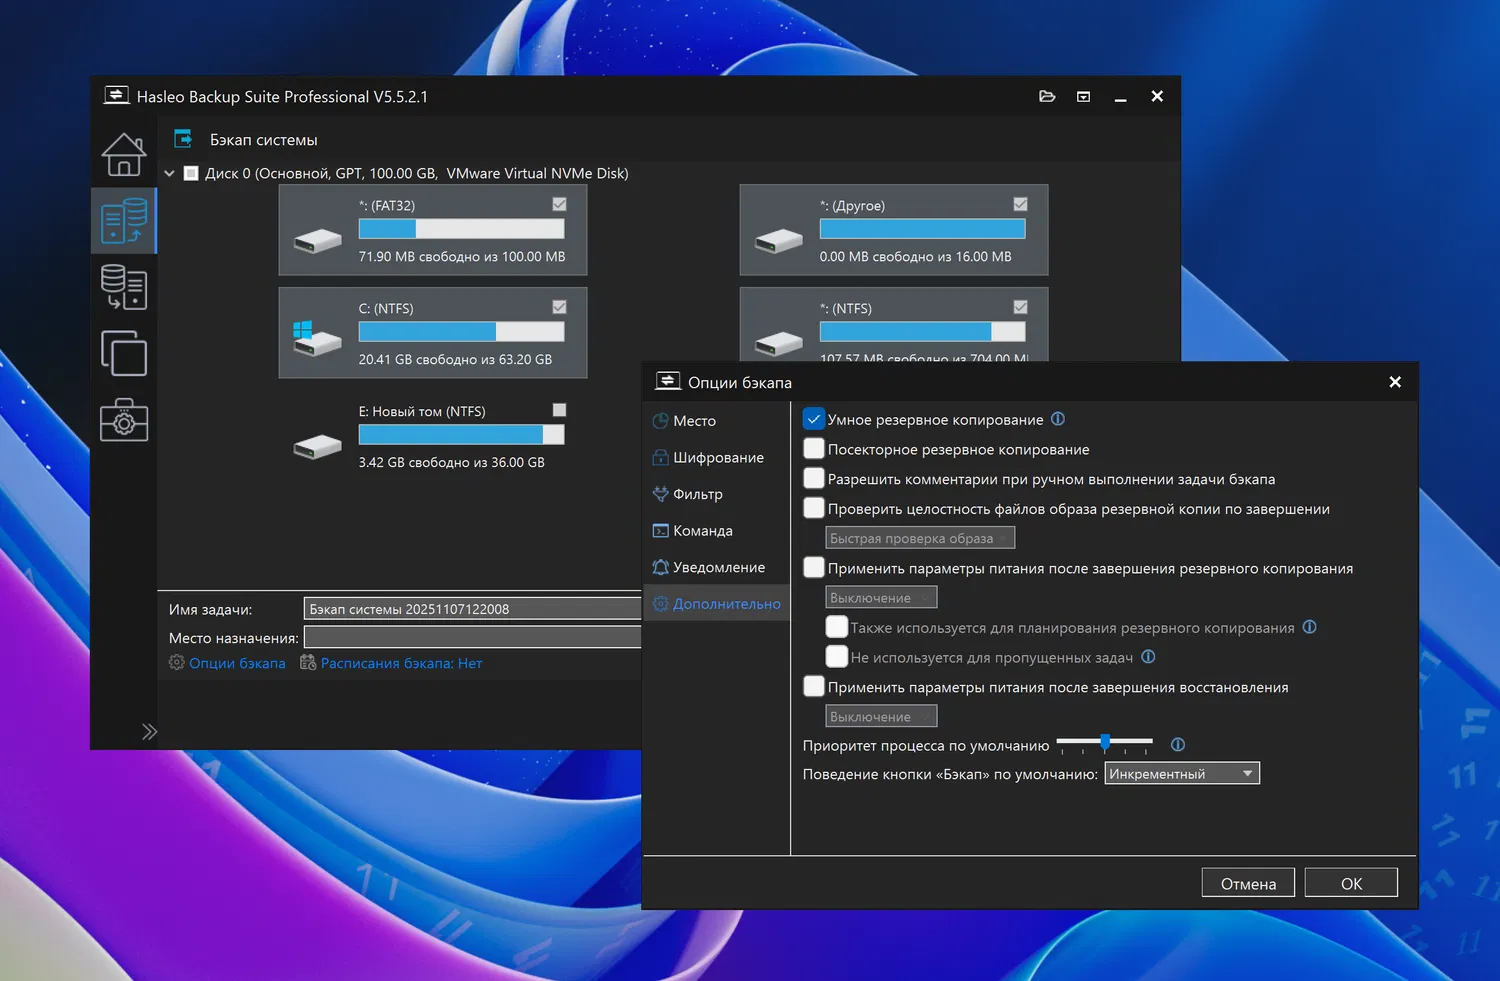
Task: Minimize the Hasleo Backup Suite window
Action: coord(1120,97)
